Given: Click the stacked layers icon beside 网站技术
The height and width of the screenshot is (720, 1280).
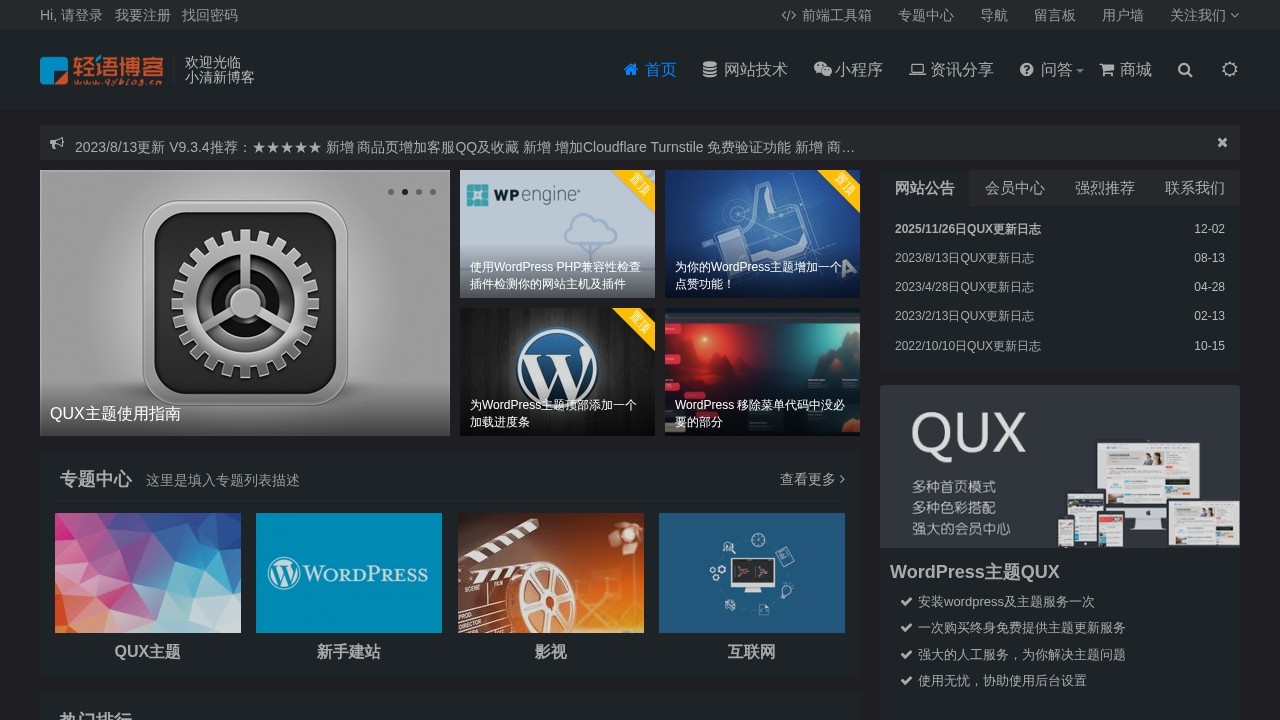Looking at the screenshot, I should [x=710, y=69].
